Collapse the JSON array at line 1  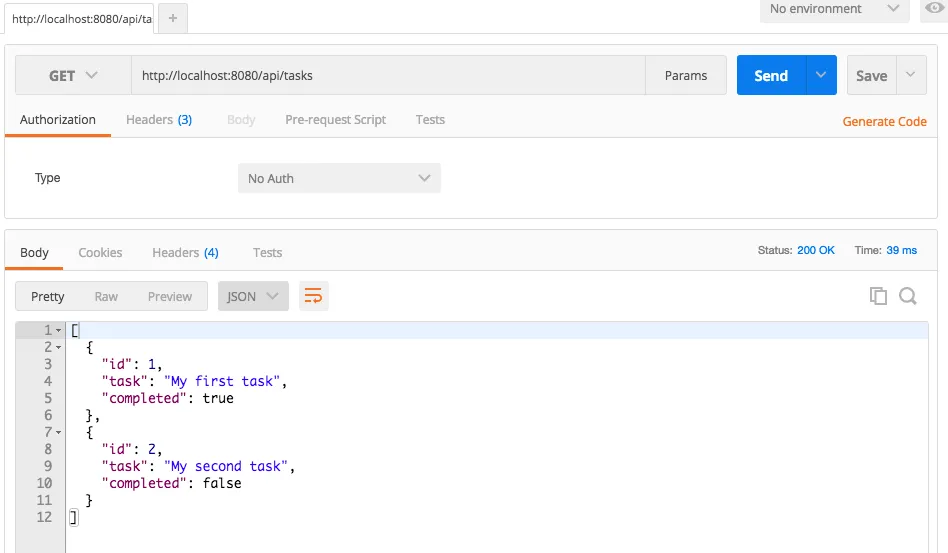[59, 330]
